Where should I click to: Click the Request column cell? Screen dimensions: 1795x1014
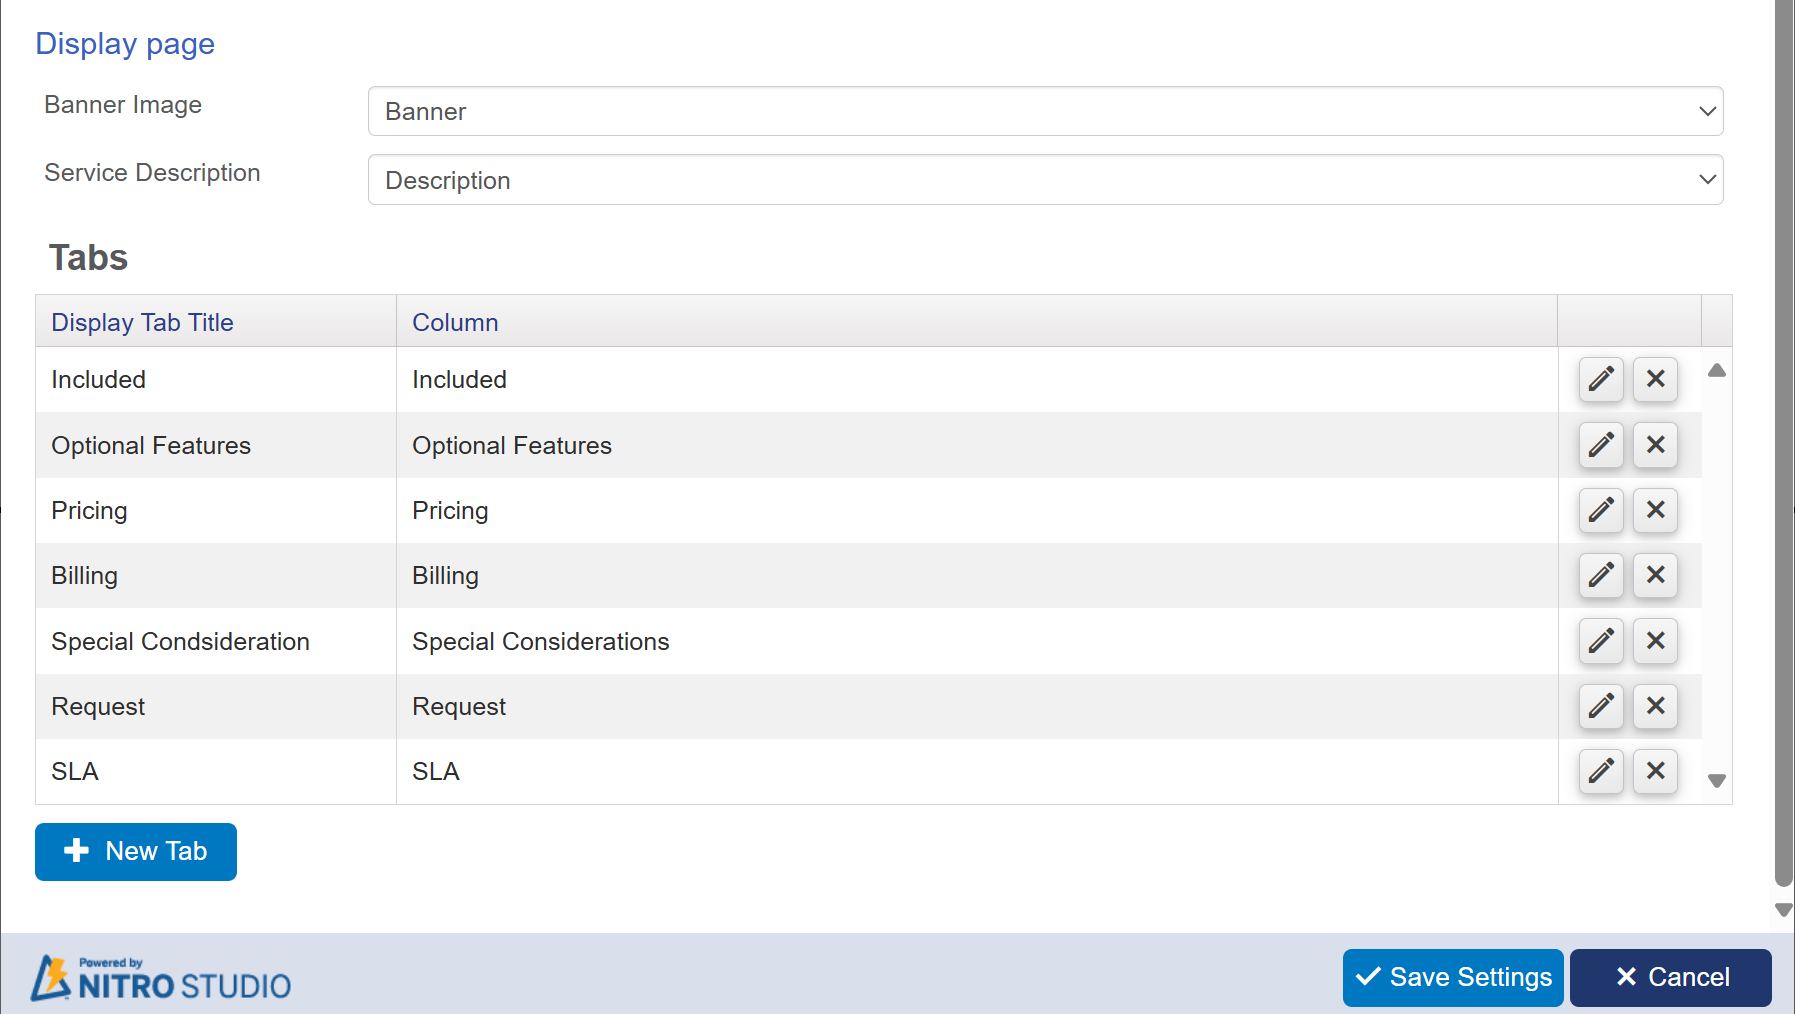tap(977, 706)
